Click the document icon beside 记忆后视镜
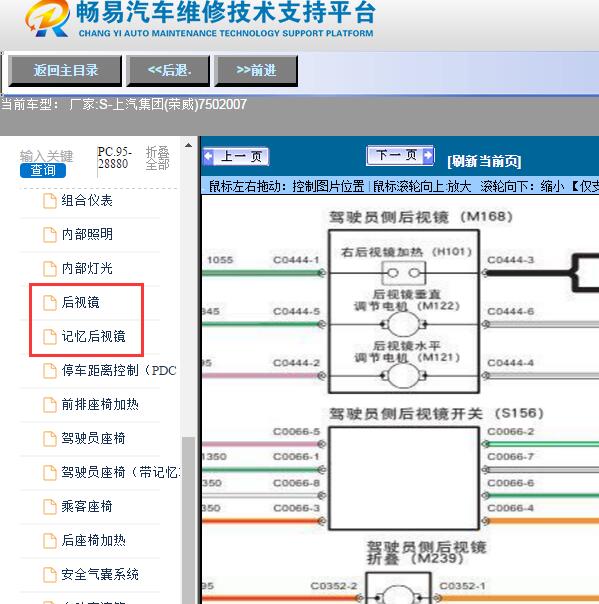Viewport: 599px width, 604px height. coord(50,337)
